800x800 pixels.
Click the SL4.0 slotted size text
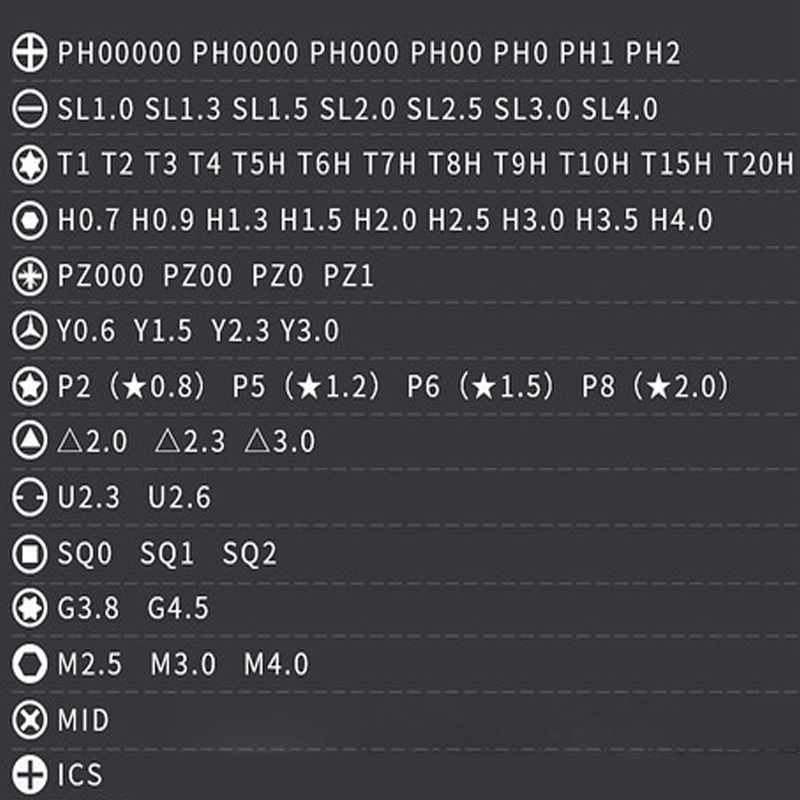point(620,109)
